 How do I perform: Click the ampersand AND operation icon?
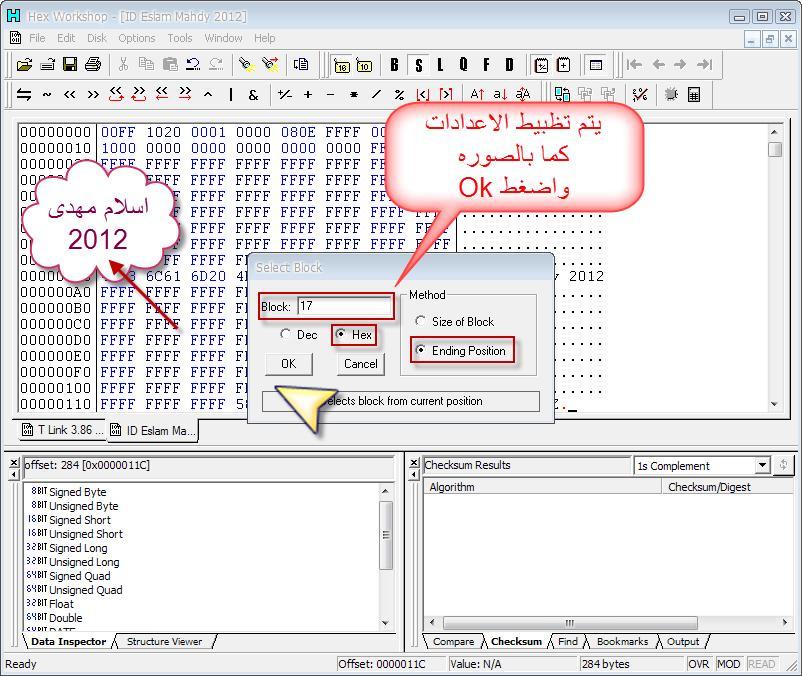tap(253, 95)
